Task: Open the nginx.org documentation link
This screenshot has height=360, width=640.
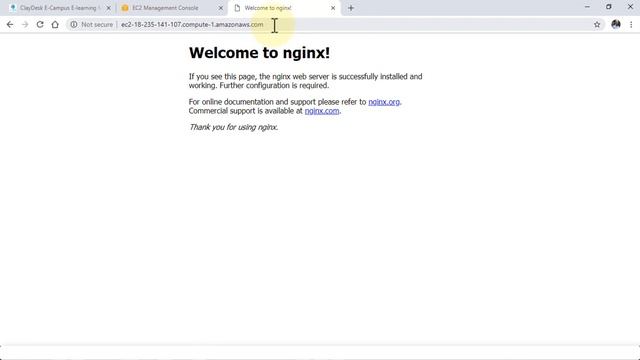Action: pyautogui.click(x=384, y=102)
